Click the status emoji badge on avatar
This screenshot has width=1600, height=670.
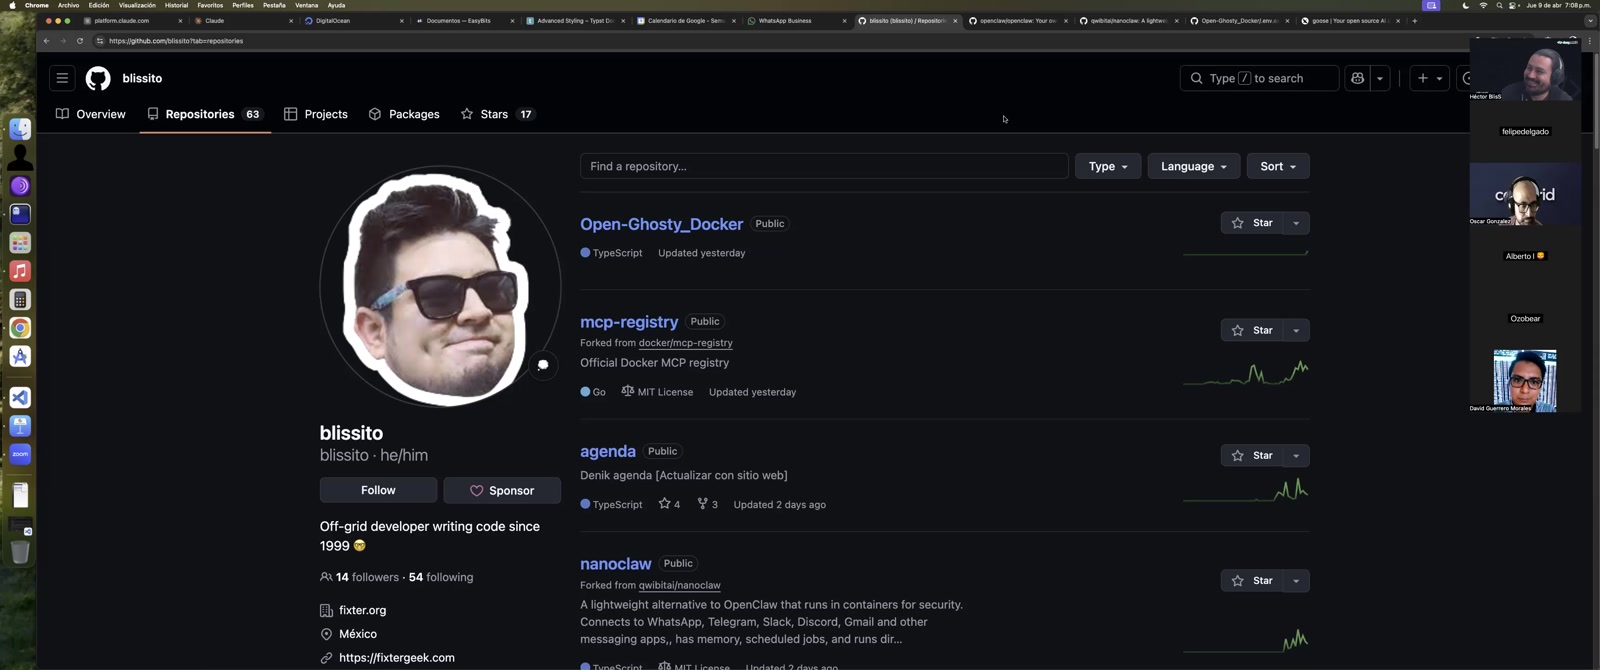pyautogui.click(x=543, y=365)
